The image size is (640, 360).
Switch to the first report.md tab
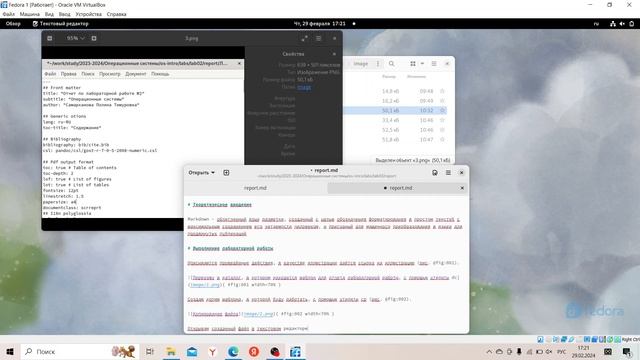[x=256, y=188]
